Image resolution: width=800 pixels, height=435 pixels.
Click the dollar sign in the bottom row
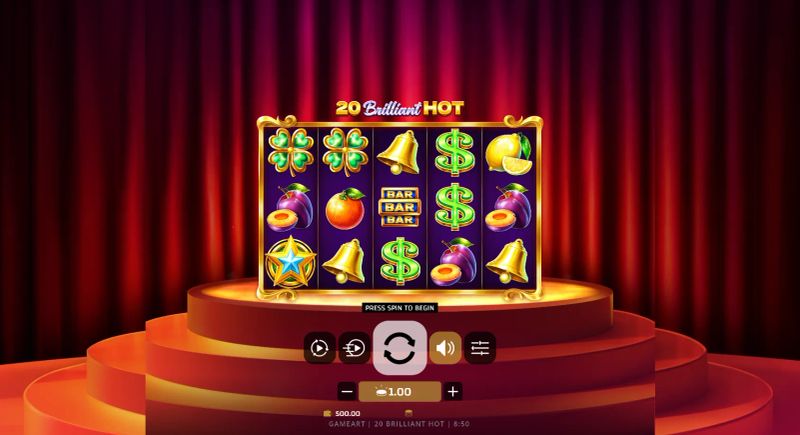[400, 261]
